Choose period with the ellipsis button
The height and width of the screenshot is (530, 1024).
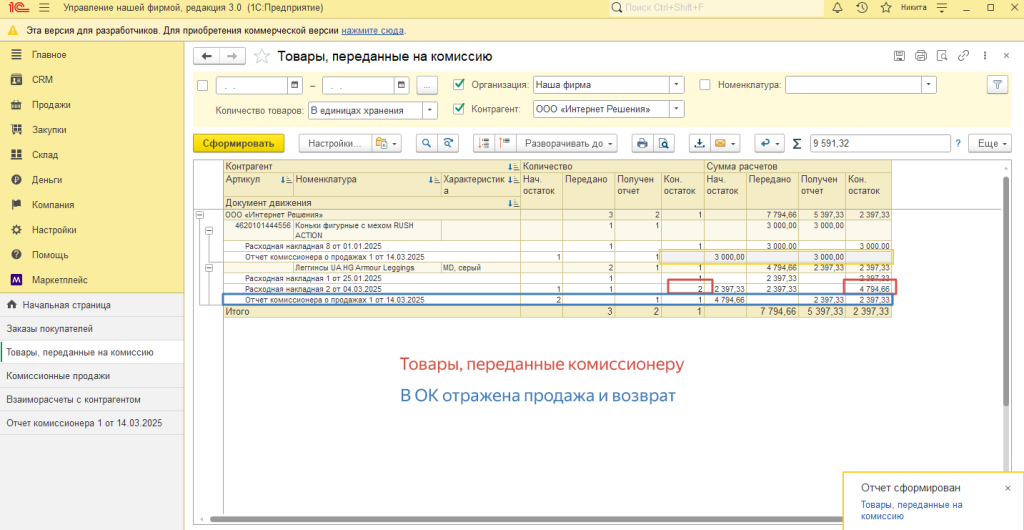pos(426,86)
